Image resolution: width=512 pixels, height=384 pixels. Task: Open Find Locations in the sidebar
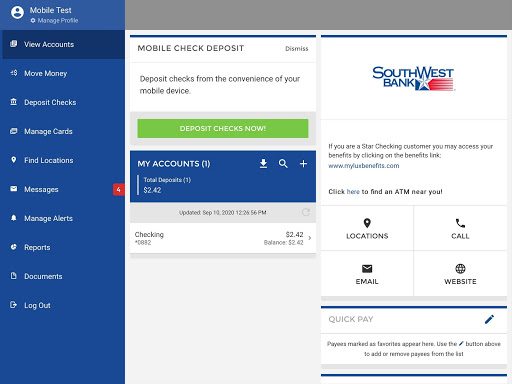pyautogui.click(x=64, y=160)
